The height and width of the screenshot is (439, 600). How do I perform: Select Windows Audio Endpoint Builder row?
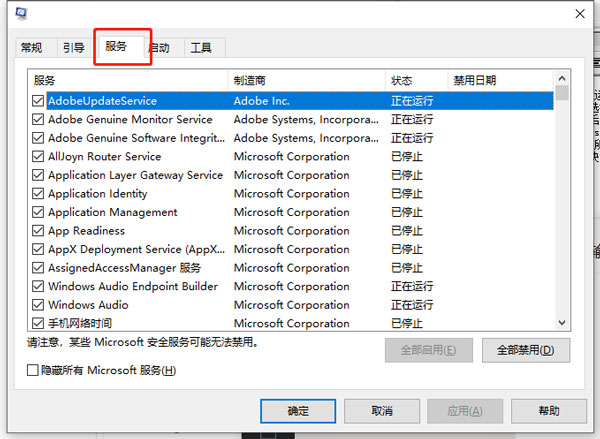[x=293, y=286]
